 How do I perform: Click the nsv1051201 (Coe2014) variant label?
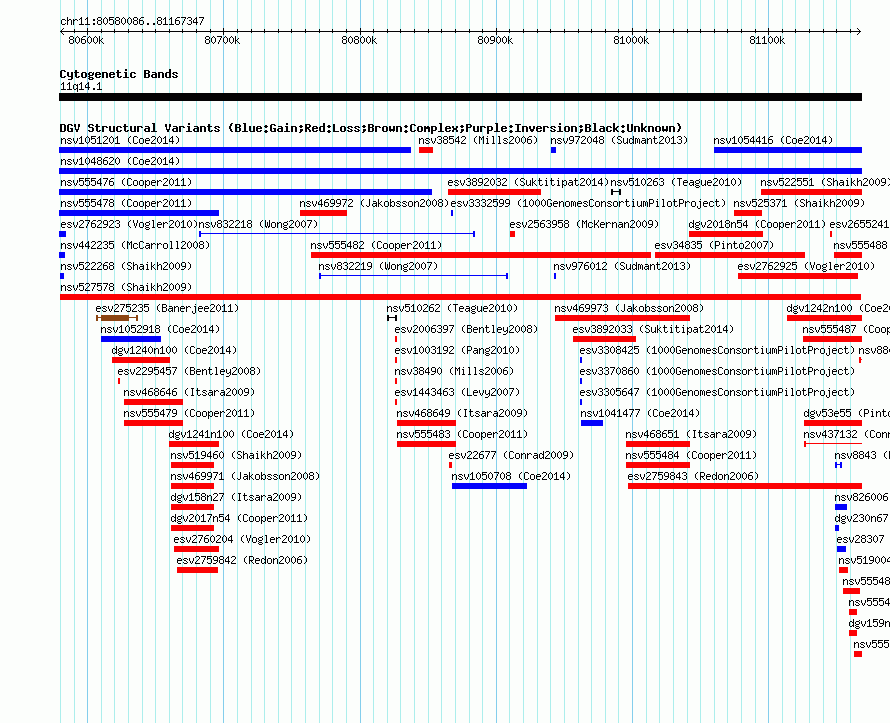pos(120,140)
